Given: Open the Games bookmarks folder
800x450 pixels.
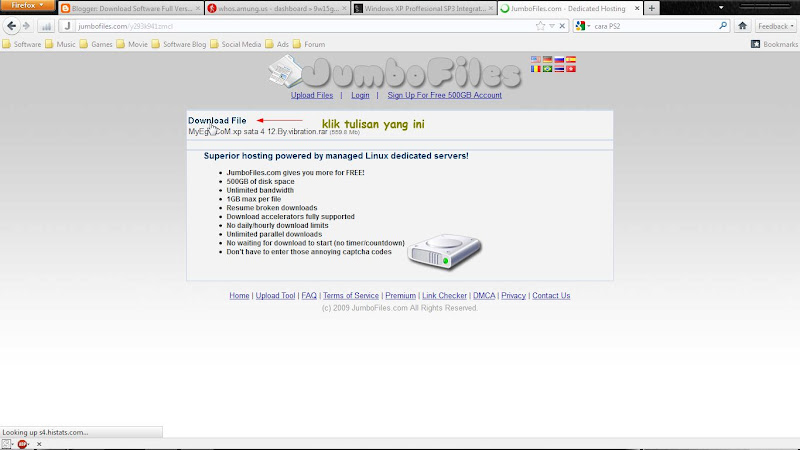Looking at the screenshot, I should 96,44.
